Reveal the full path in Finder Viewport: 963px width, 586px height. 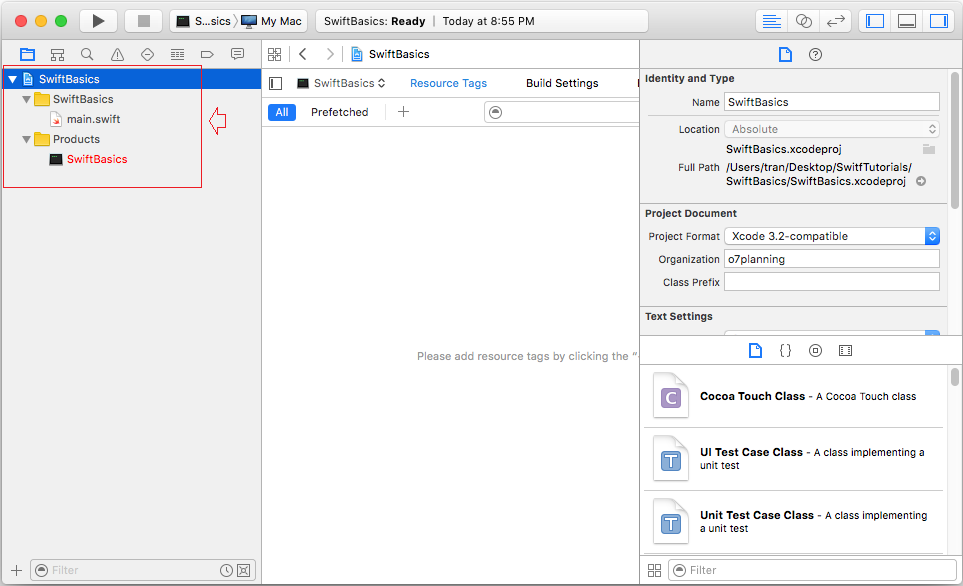click(x=921, y=181)
